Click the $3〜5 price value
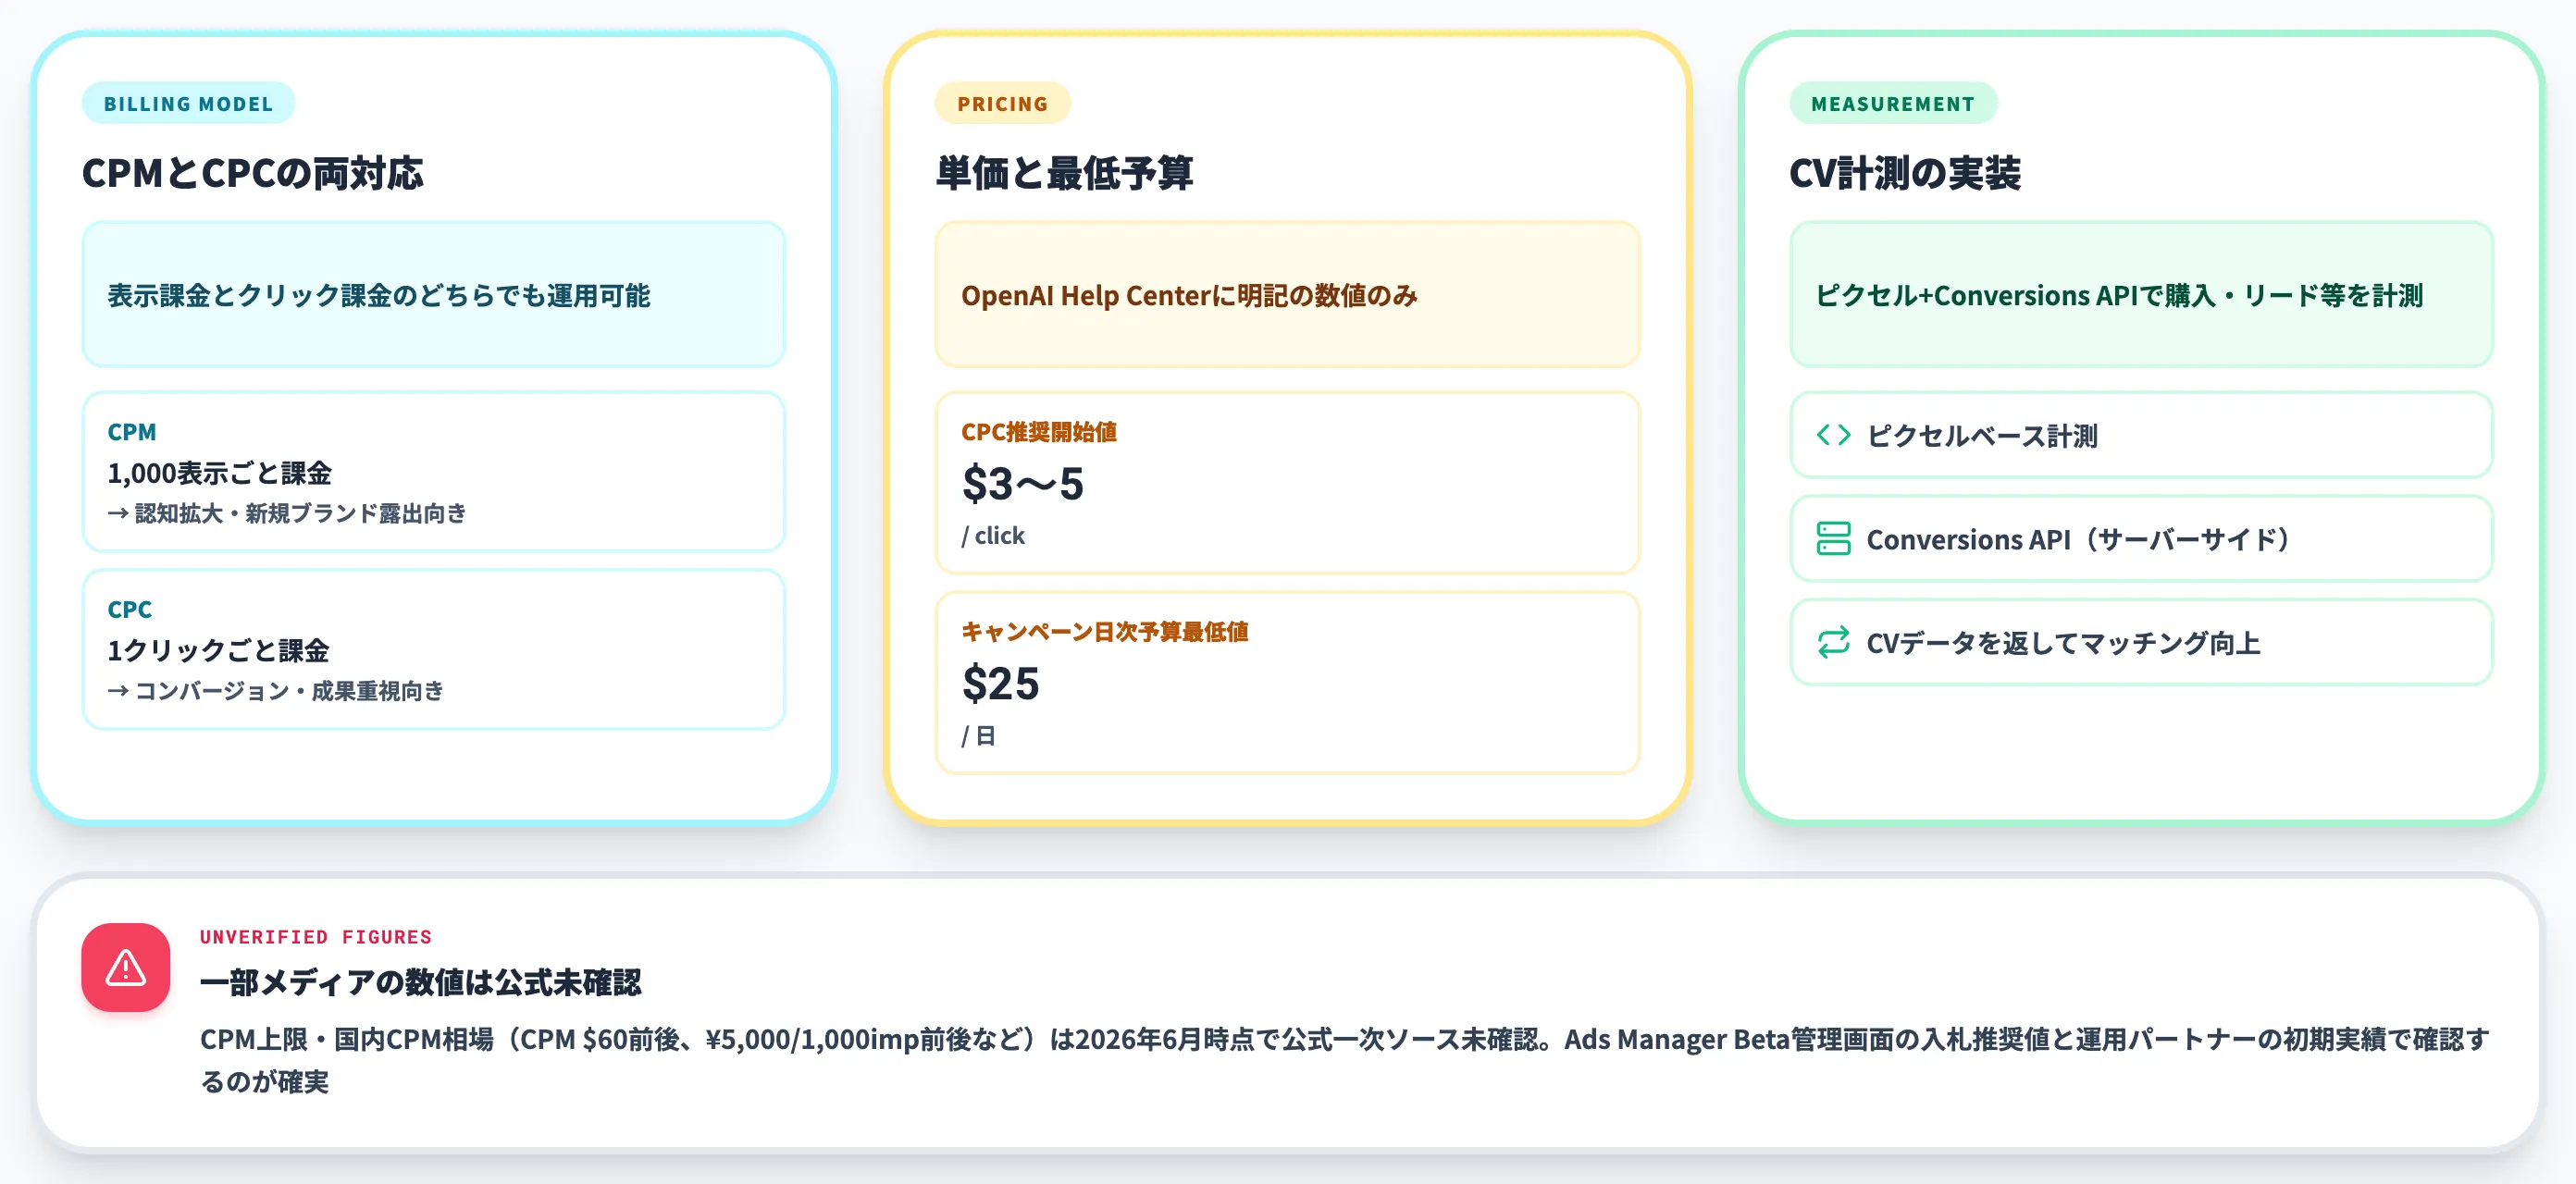The height and width of the screenshot is (1184, 2576). [1022, 483]
